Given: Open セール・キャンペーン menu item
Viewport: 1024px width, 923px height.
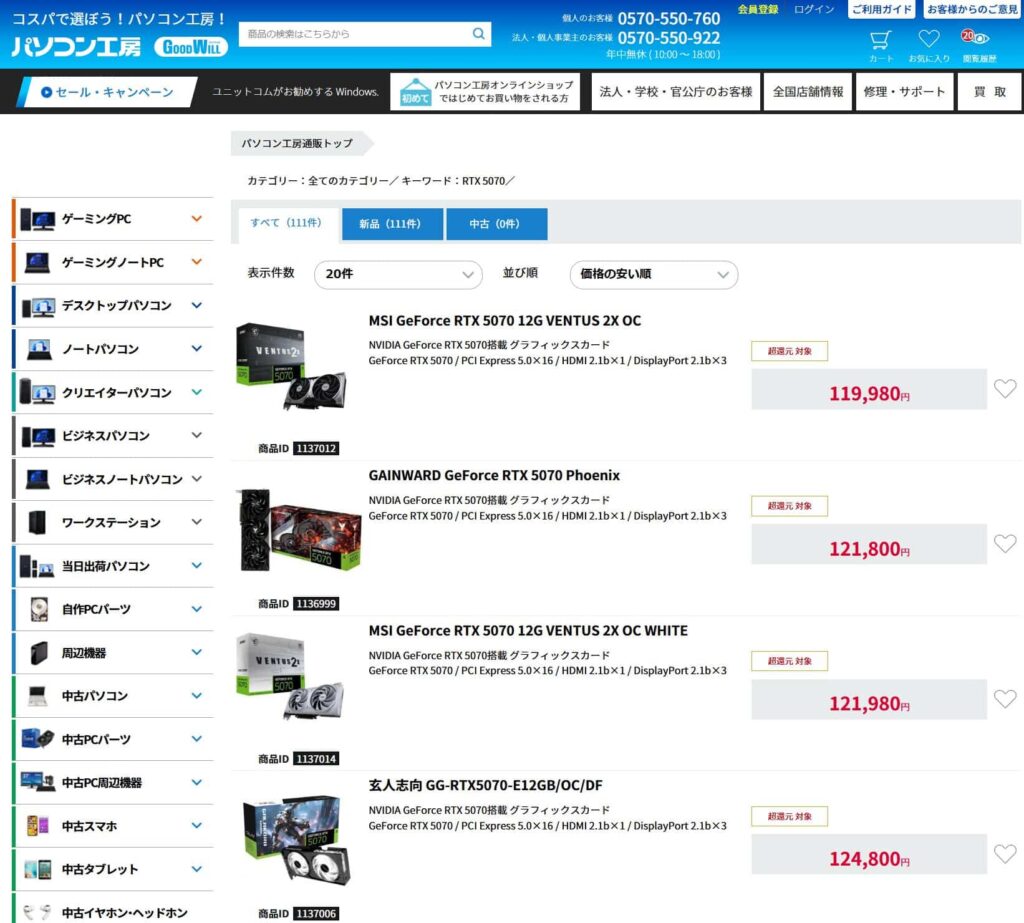Looking at the screenshot, I should tap(107, 92).
